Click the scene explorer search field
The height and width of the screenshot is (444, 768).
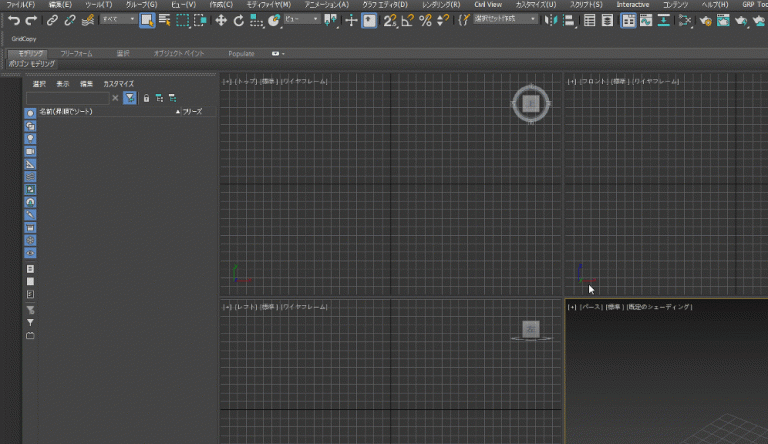[67, 98]
